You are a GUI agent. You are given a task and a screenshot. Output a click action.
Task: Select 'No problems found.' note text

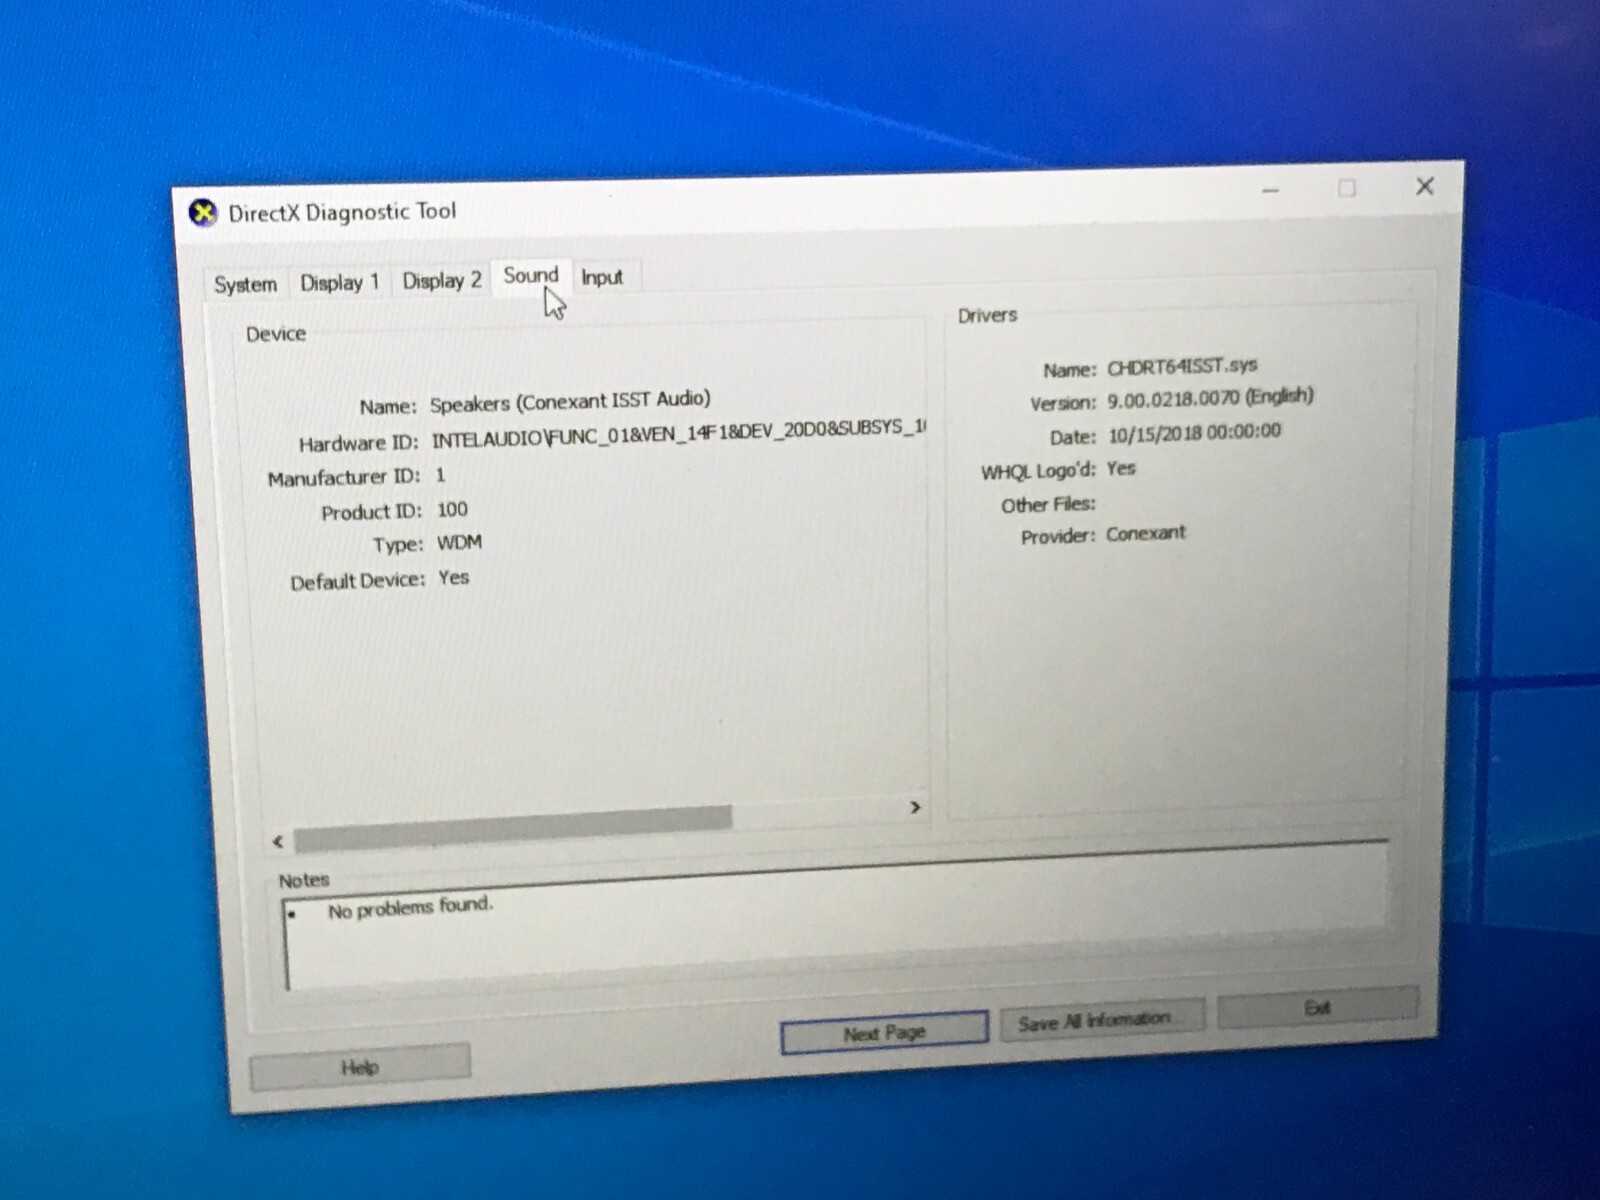point(411,909)
